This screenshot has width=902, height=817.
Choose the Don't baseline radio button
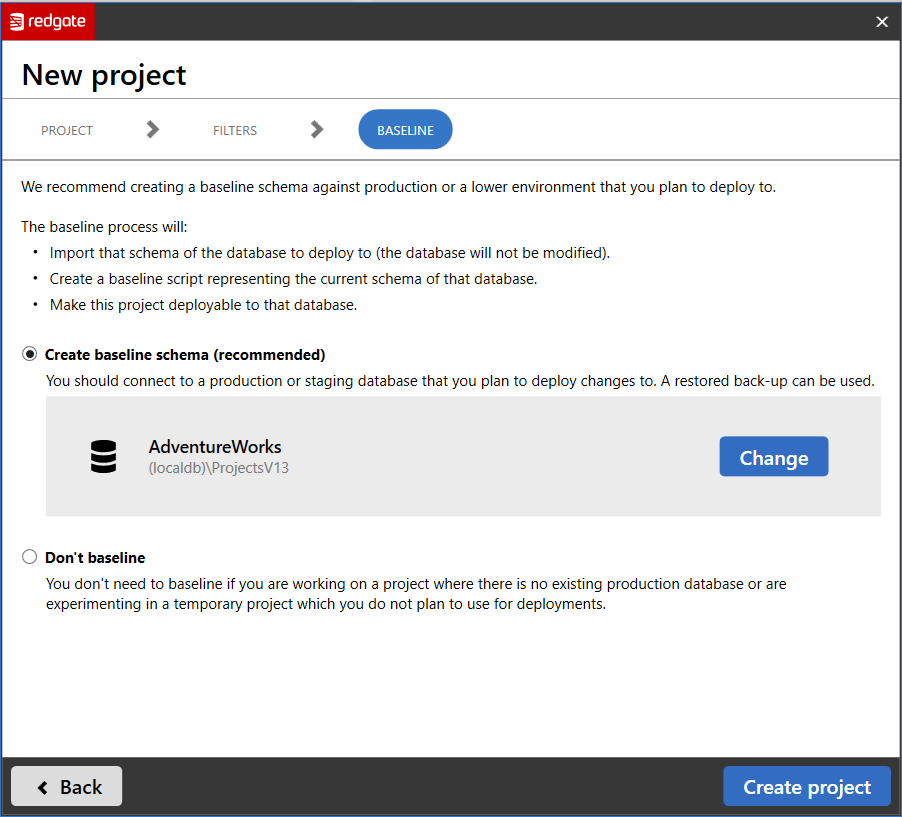tap(30, 557)
